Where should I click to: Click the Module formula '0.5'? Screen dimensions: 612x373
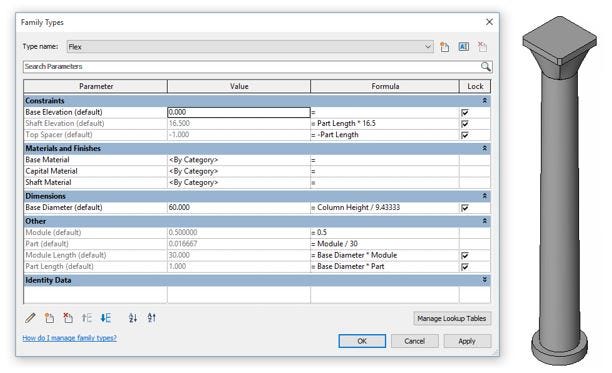pyautogui.click(x=322, y=232)
